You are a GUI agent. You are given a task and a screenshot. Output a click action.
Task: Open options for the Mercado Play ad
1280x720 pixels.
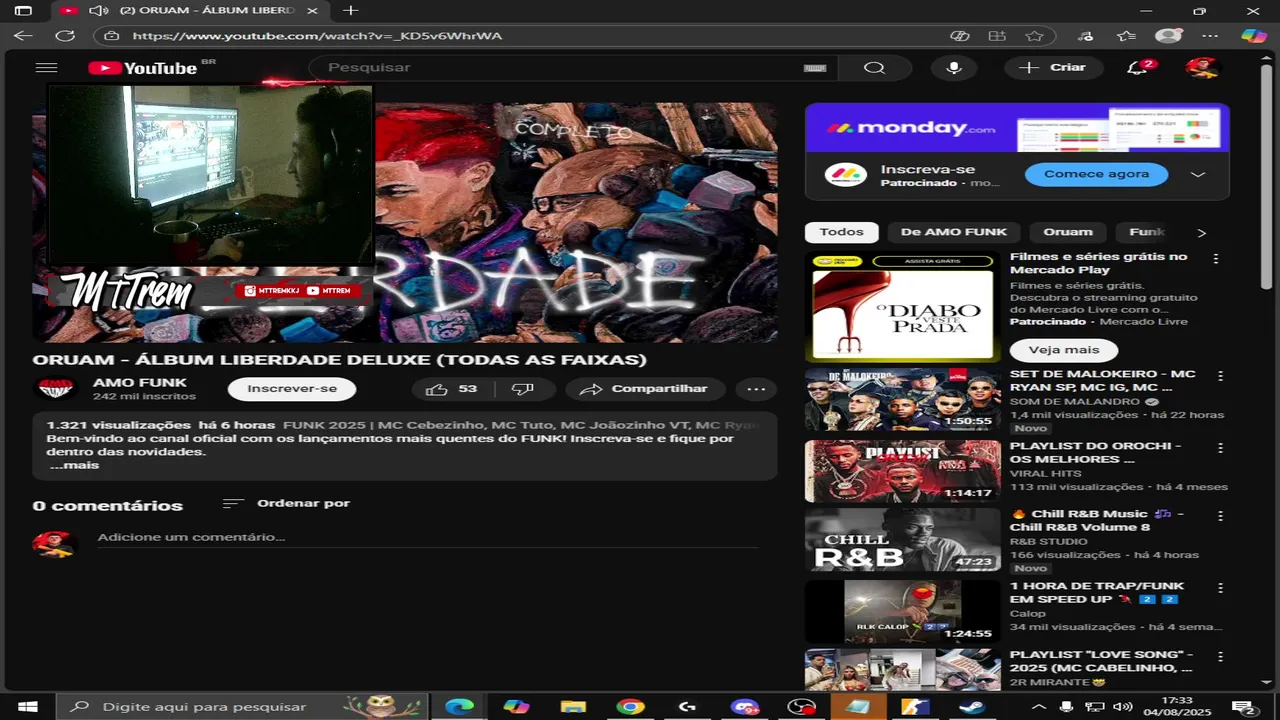pos(1216,258)
